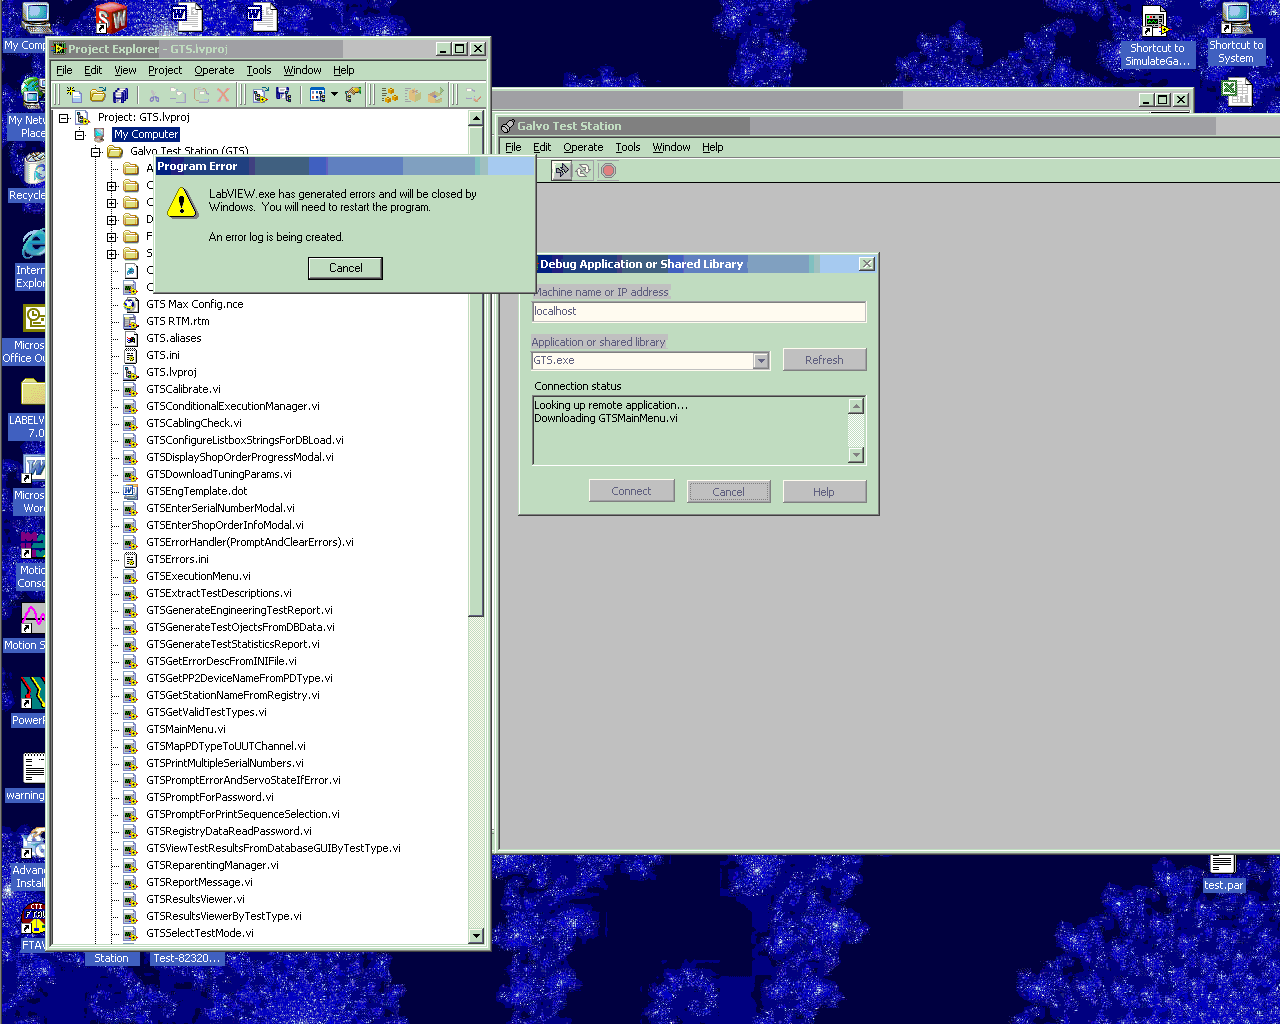Click the Run Continuously icon

tap(583, 171)
